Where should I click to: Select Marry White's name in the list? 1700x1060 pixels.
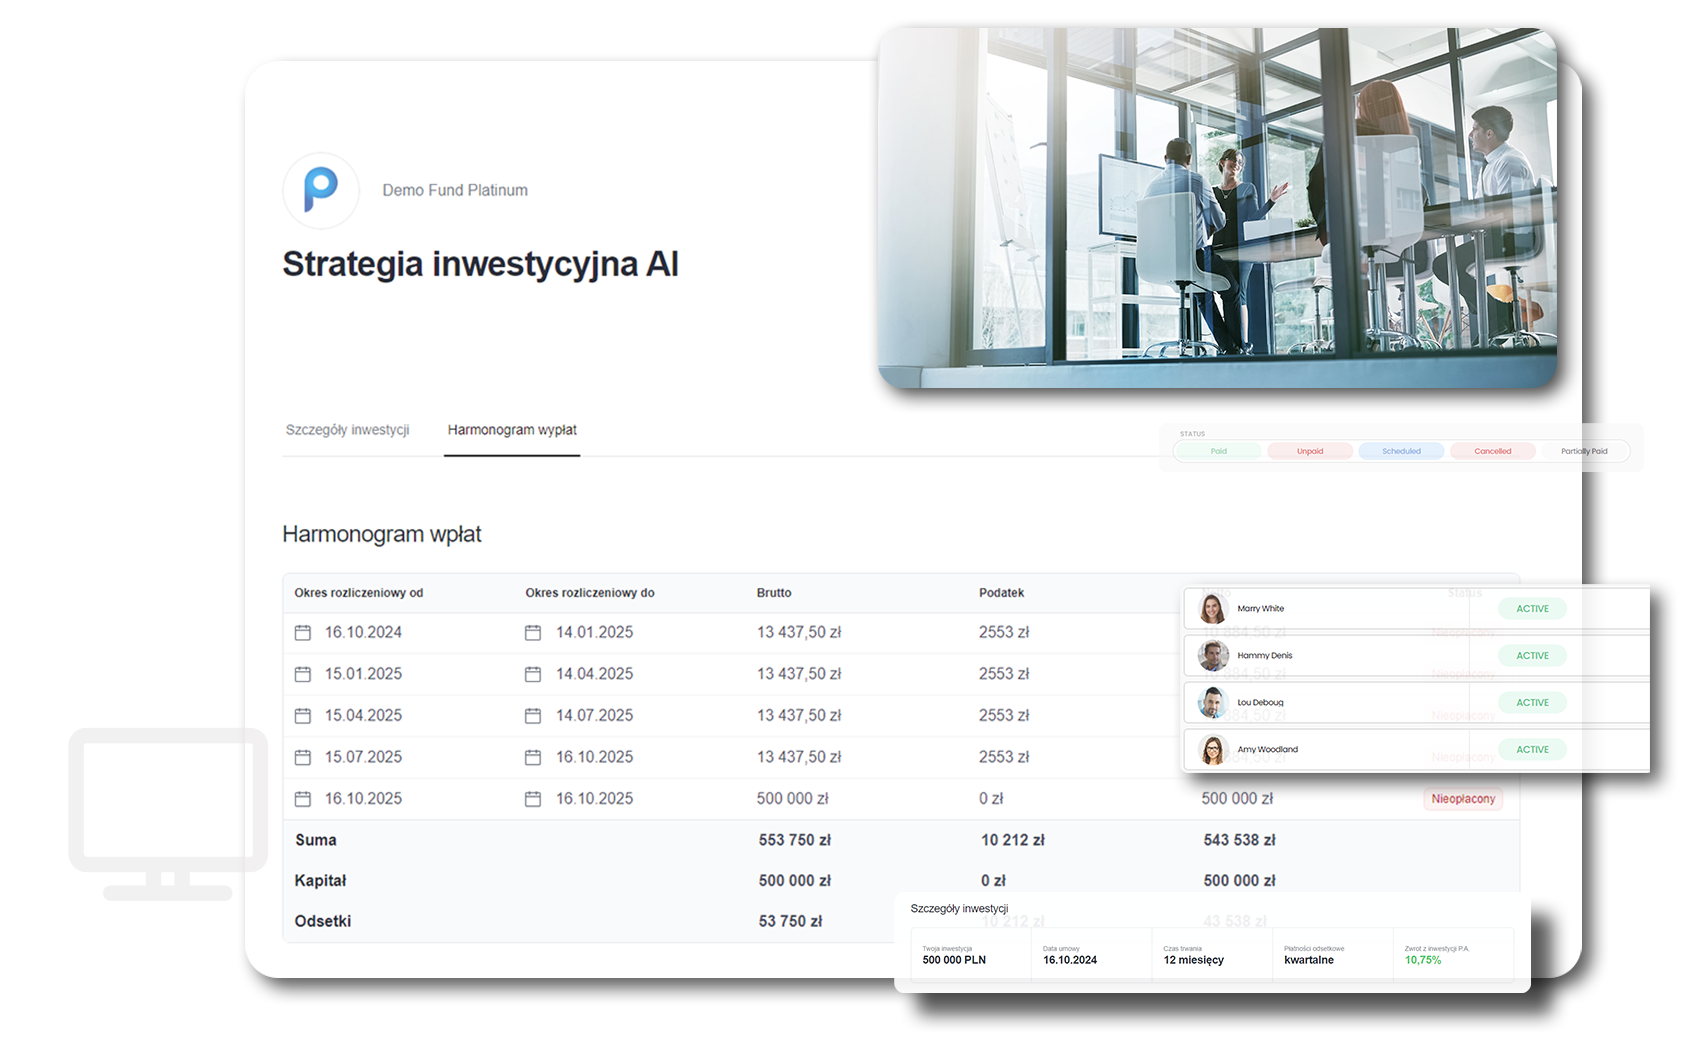click(x=1260, y=608)
